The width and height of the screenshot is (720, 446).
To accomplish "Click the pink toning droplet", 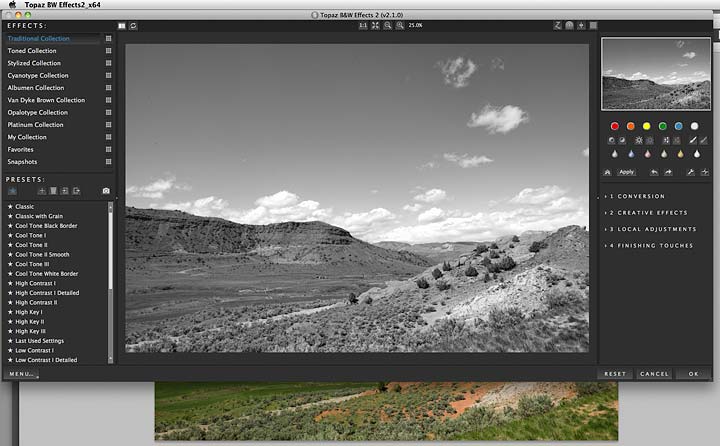I will click(647, 154).
